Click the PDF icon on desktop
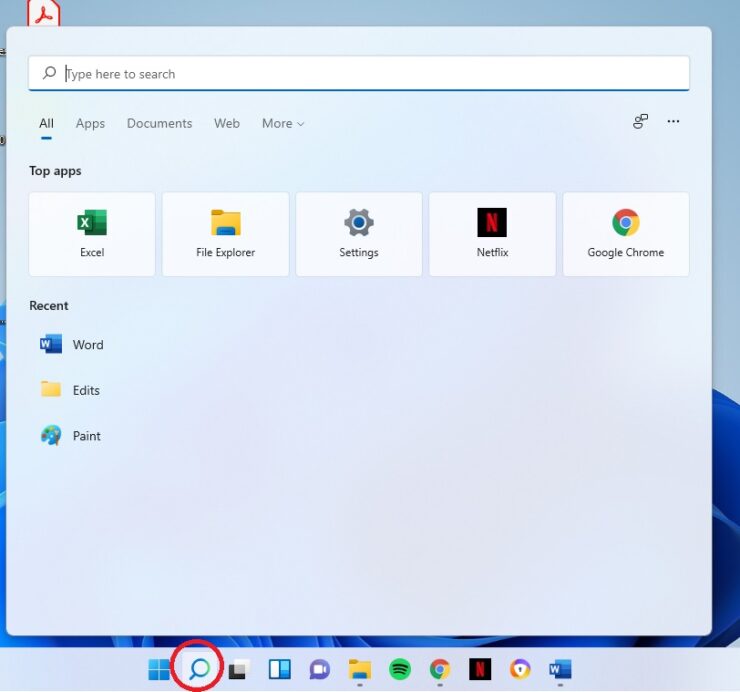 43,13
